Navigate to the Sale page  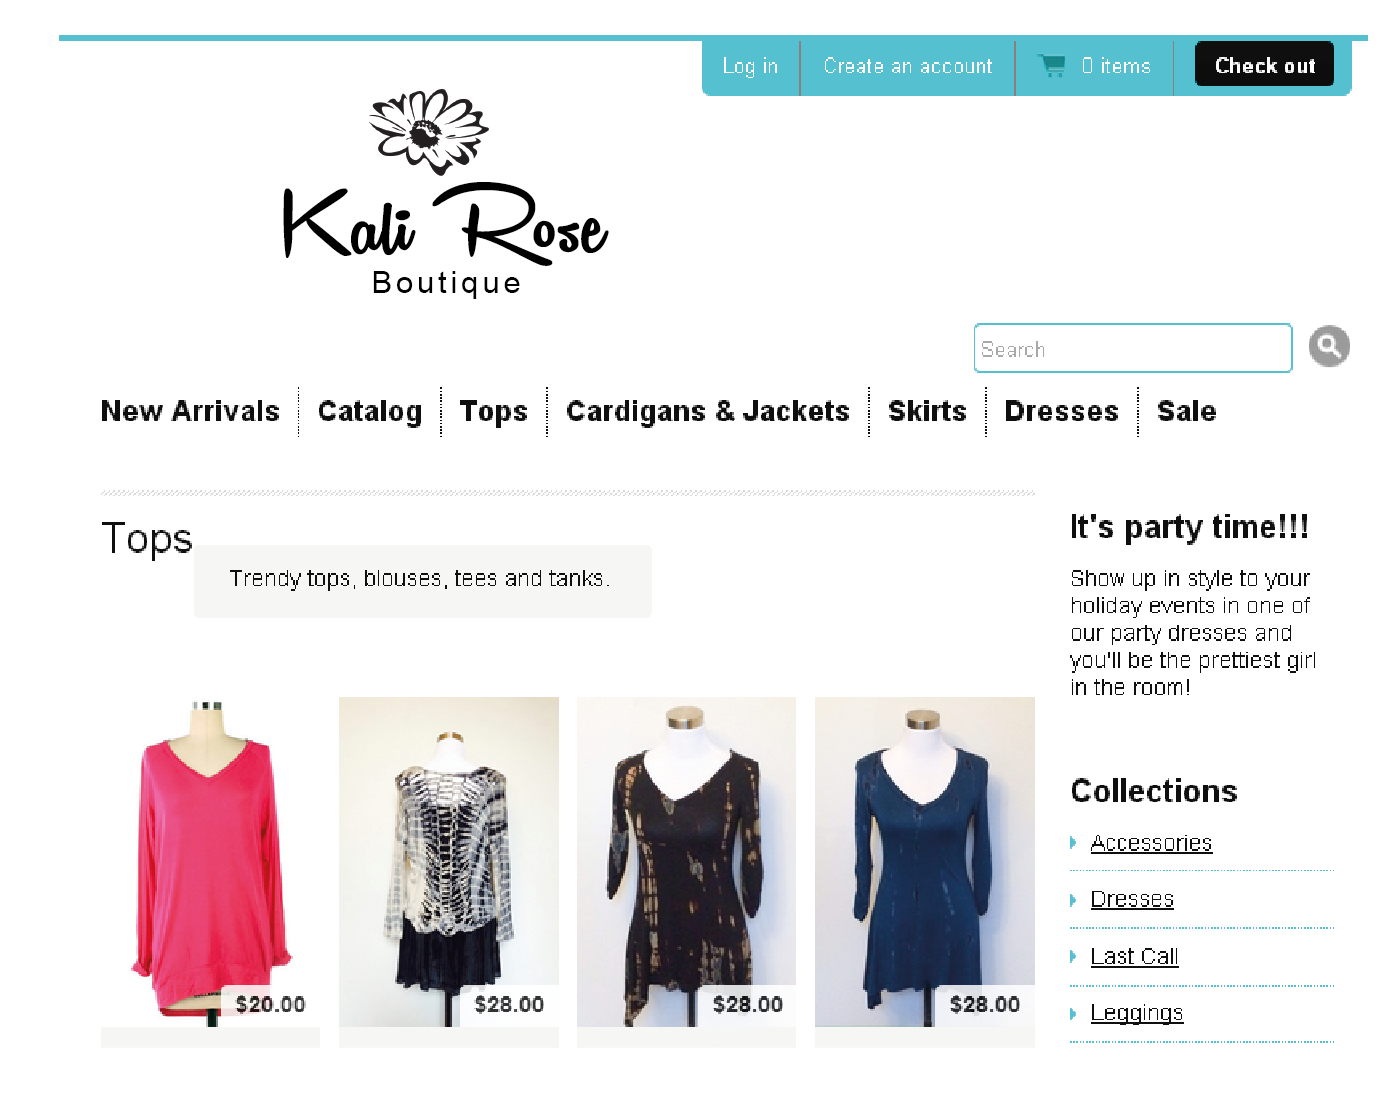tap(1186, 411)
